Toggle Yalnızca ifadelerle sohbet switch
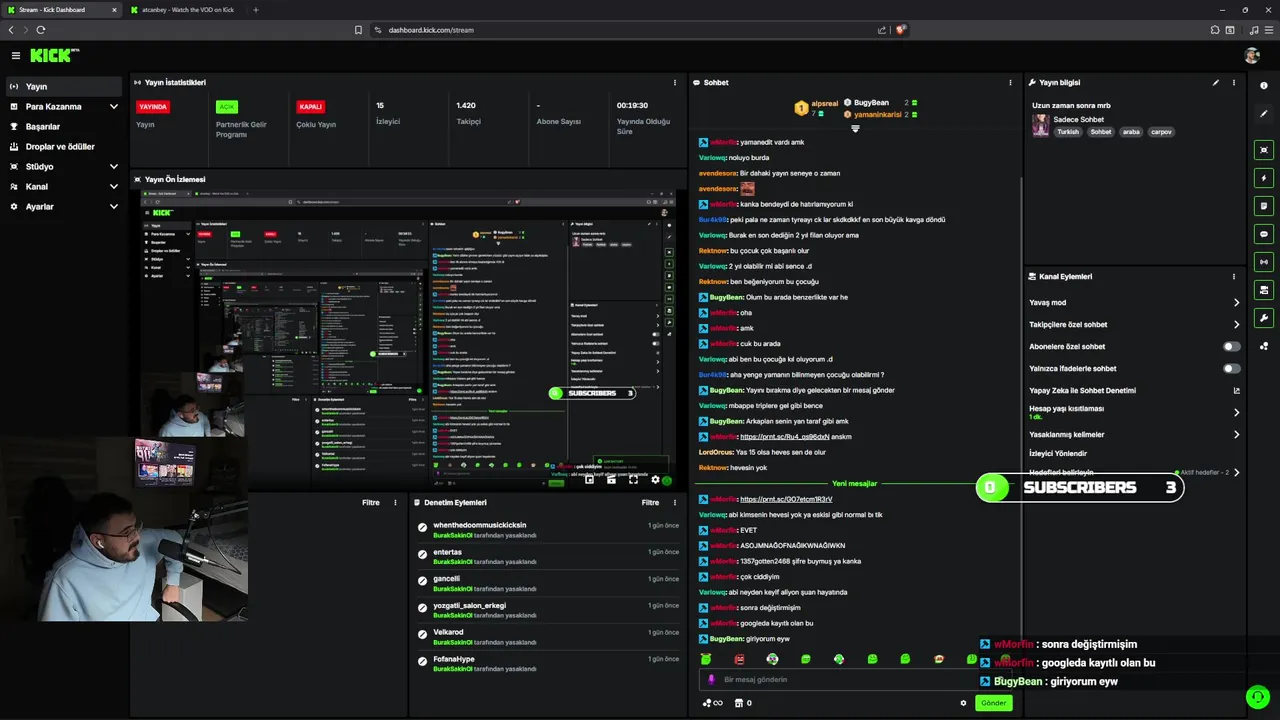The image size is (1280, 720). [x=1232, y=369]
